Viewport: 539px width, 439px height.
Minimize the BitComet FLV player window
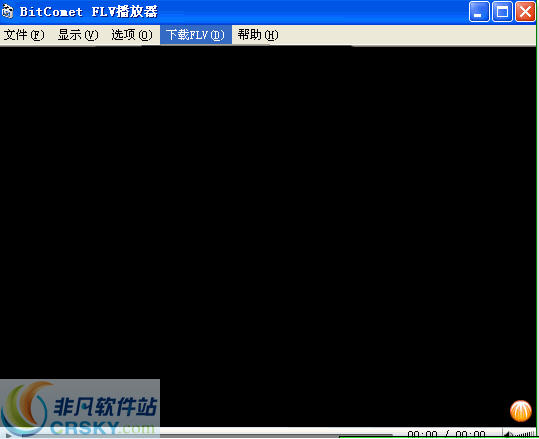click(x=479, y=12)
